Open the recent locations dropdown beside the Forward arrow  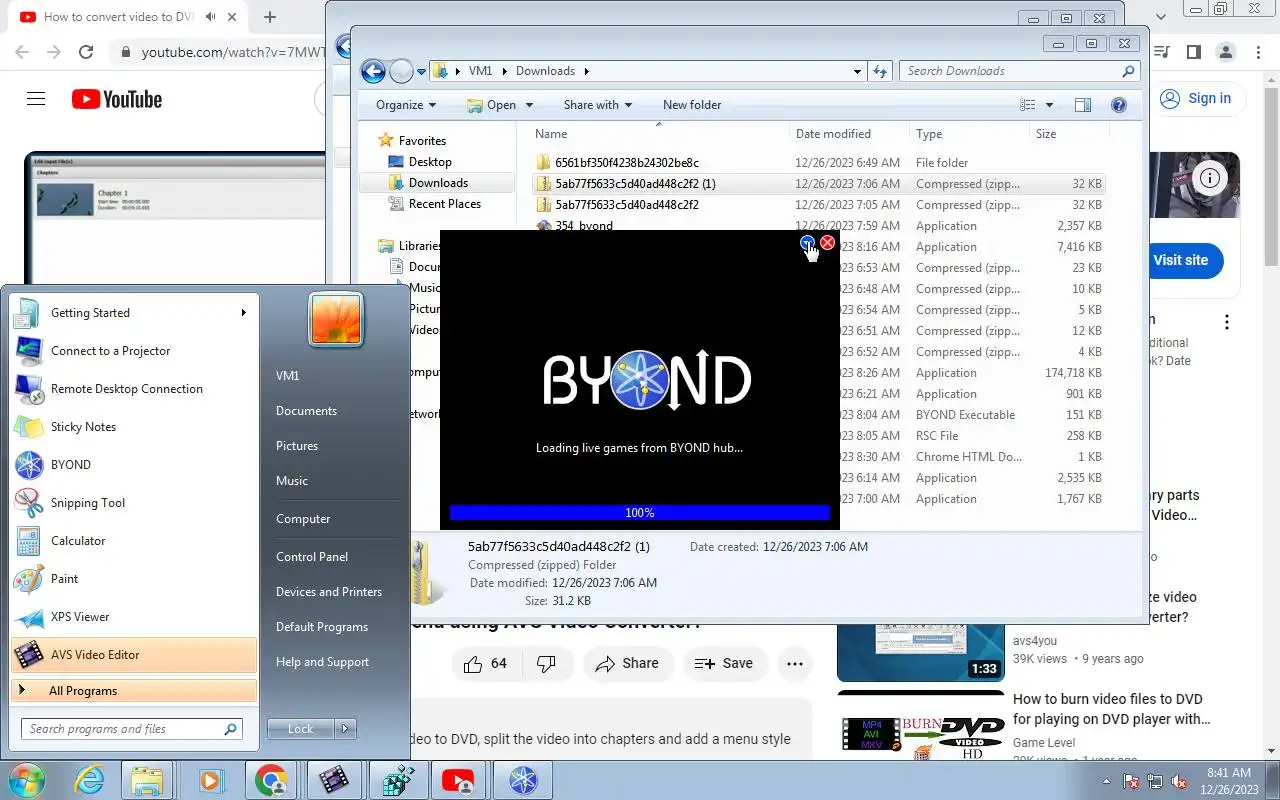coord(421,72)
